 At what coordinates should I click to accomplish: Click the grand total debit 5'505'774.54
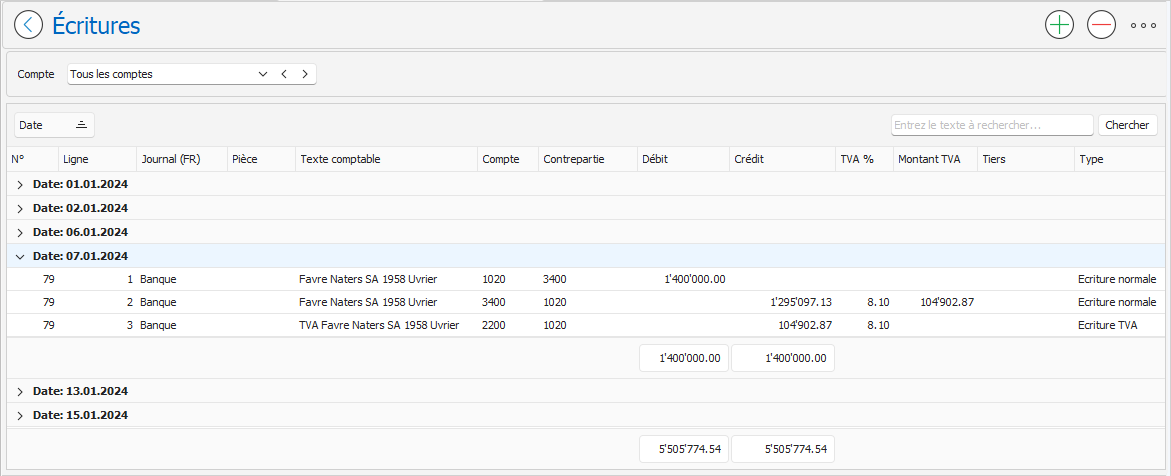click(683, 449)
